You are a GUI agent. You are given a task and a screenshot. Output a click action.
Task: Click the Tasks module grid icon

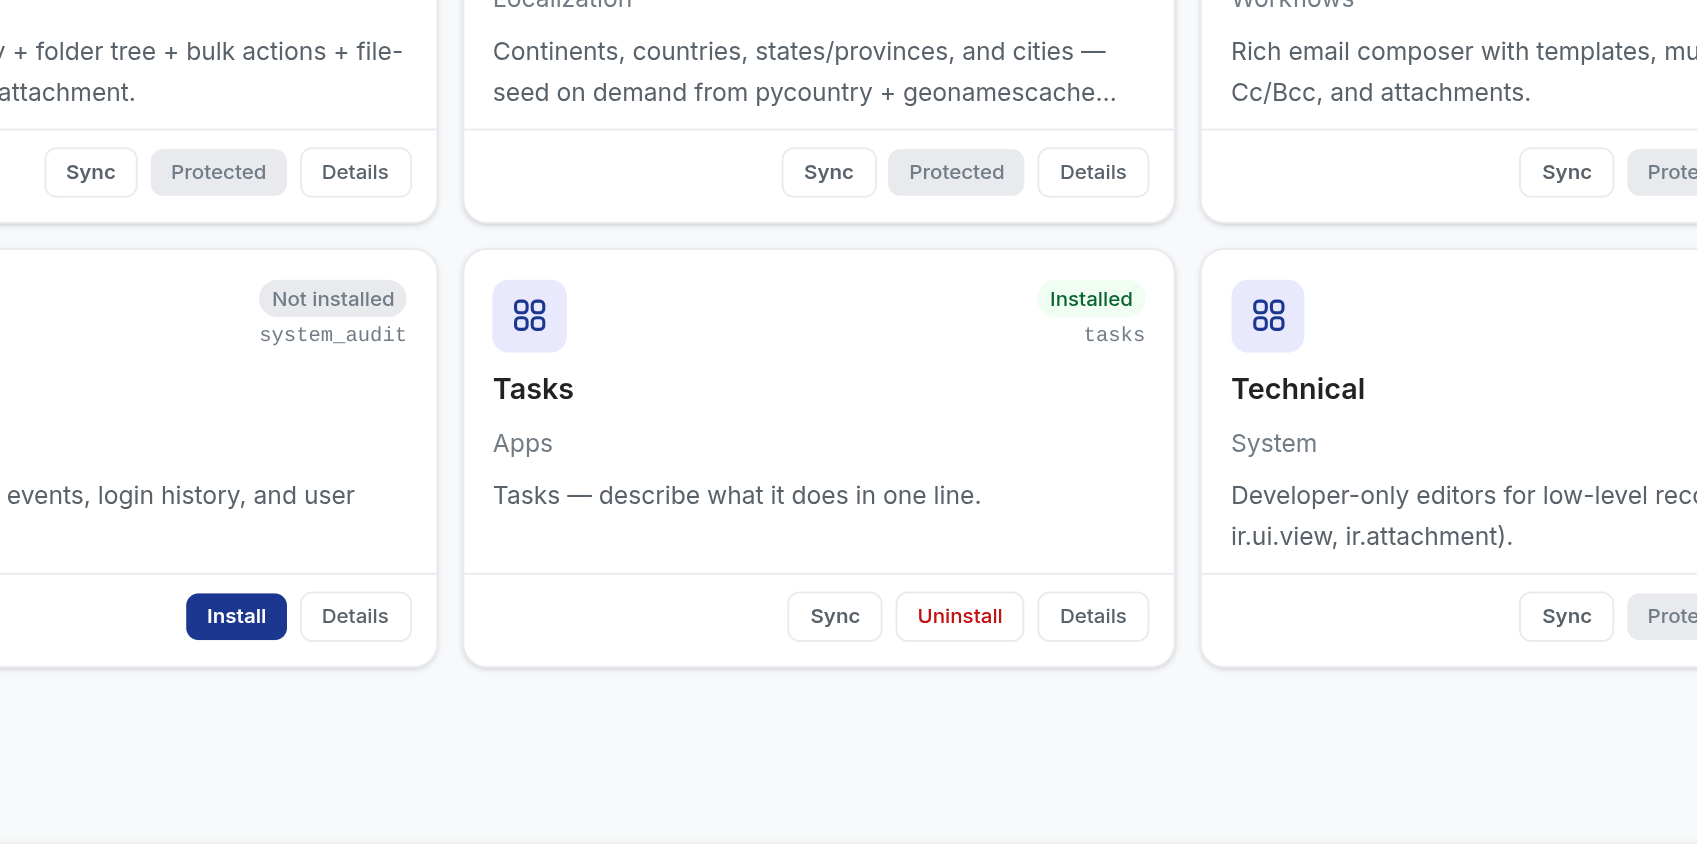click(x=530, y=316)
